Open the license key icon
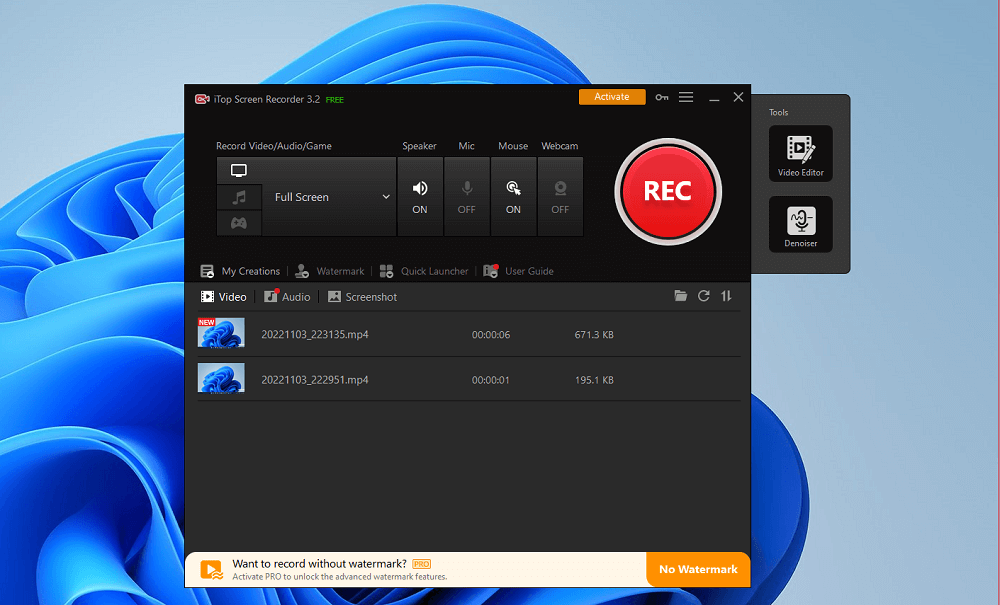 pos(662,98)
